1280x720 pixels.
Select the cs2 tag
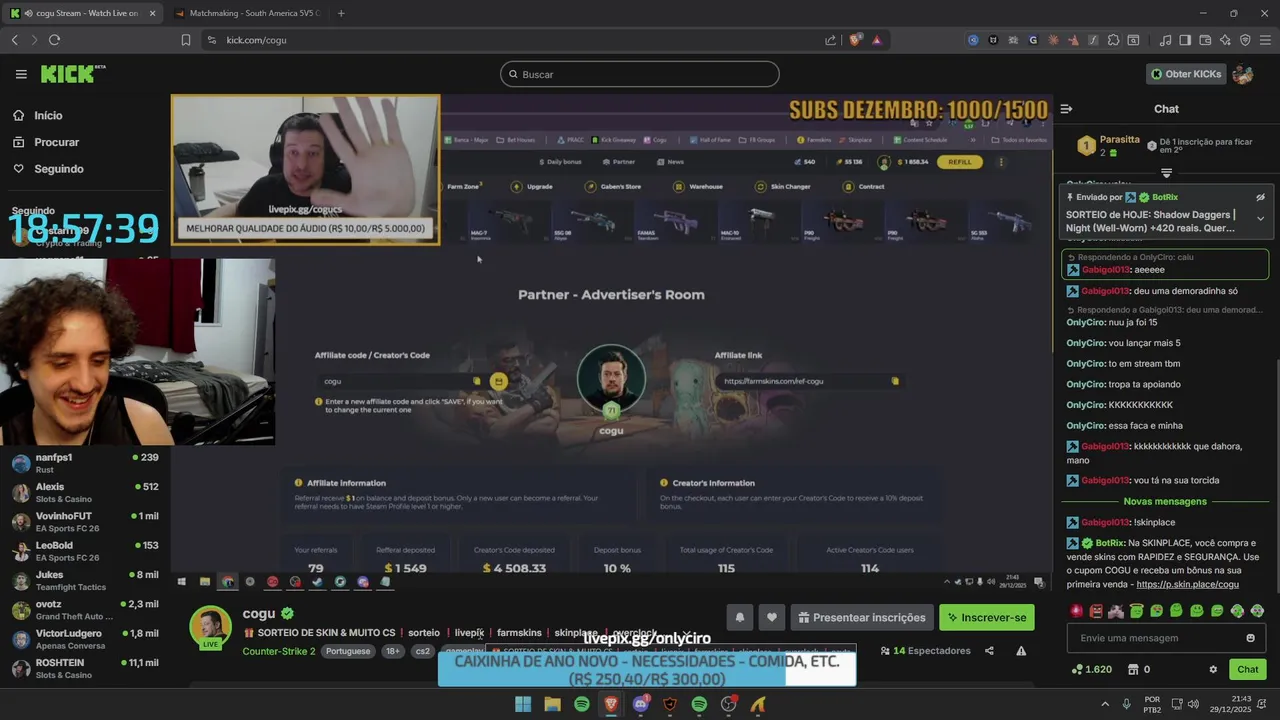click(423, 651)
